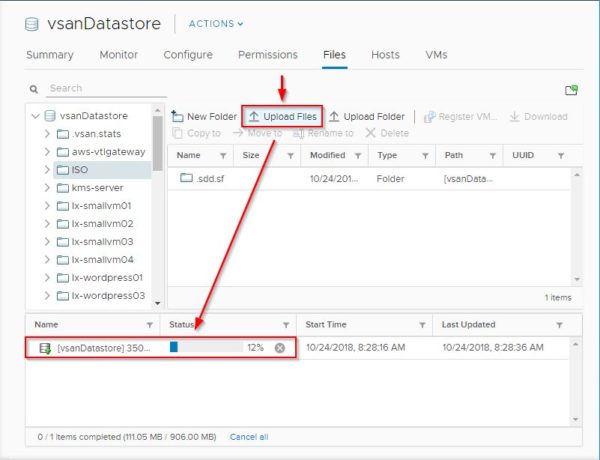This screenshot has width=600, height=460.
Task: Click the Delete toolbar item
Action: pos(387,133)
